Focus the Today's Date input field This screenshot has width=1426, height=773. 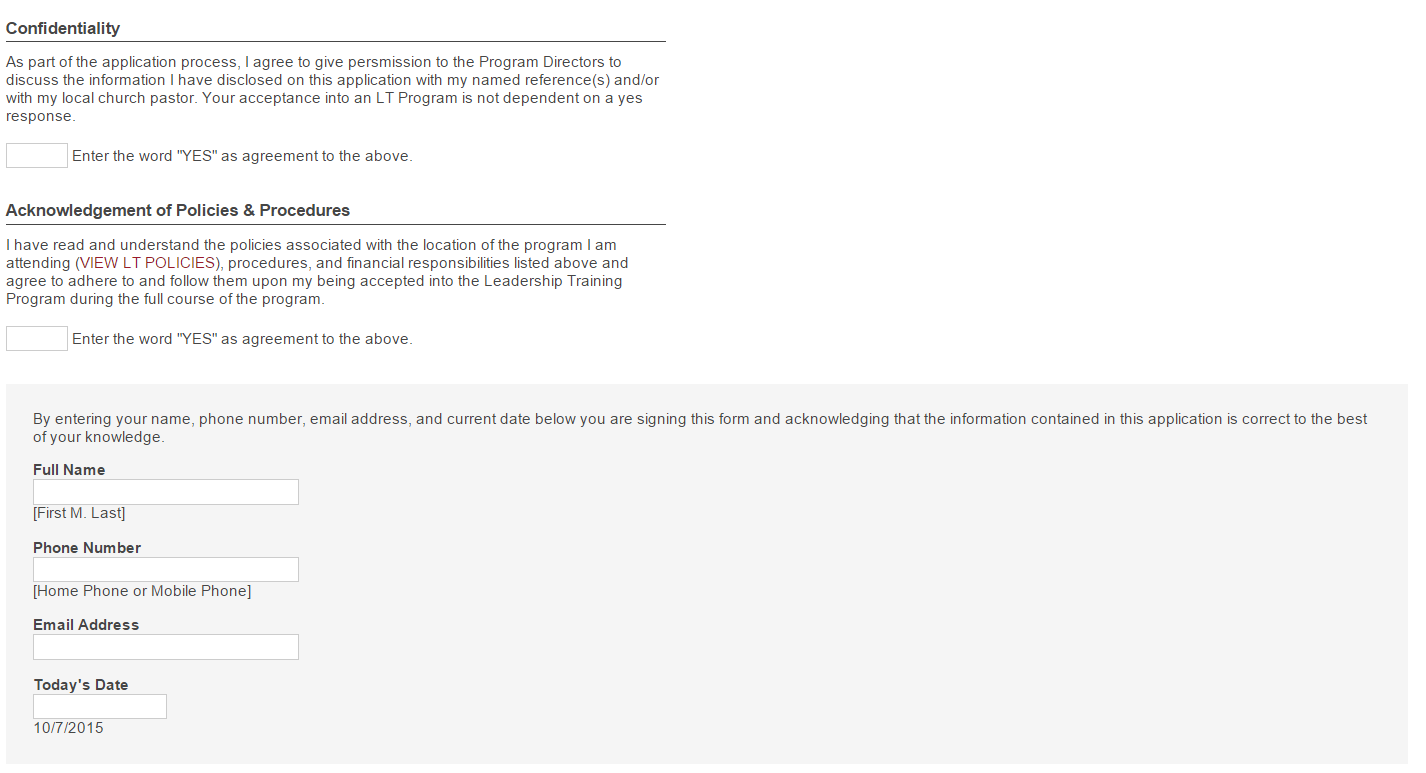coord(100,707)
